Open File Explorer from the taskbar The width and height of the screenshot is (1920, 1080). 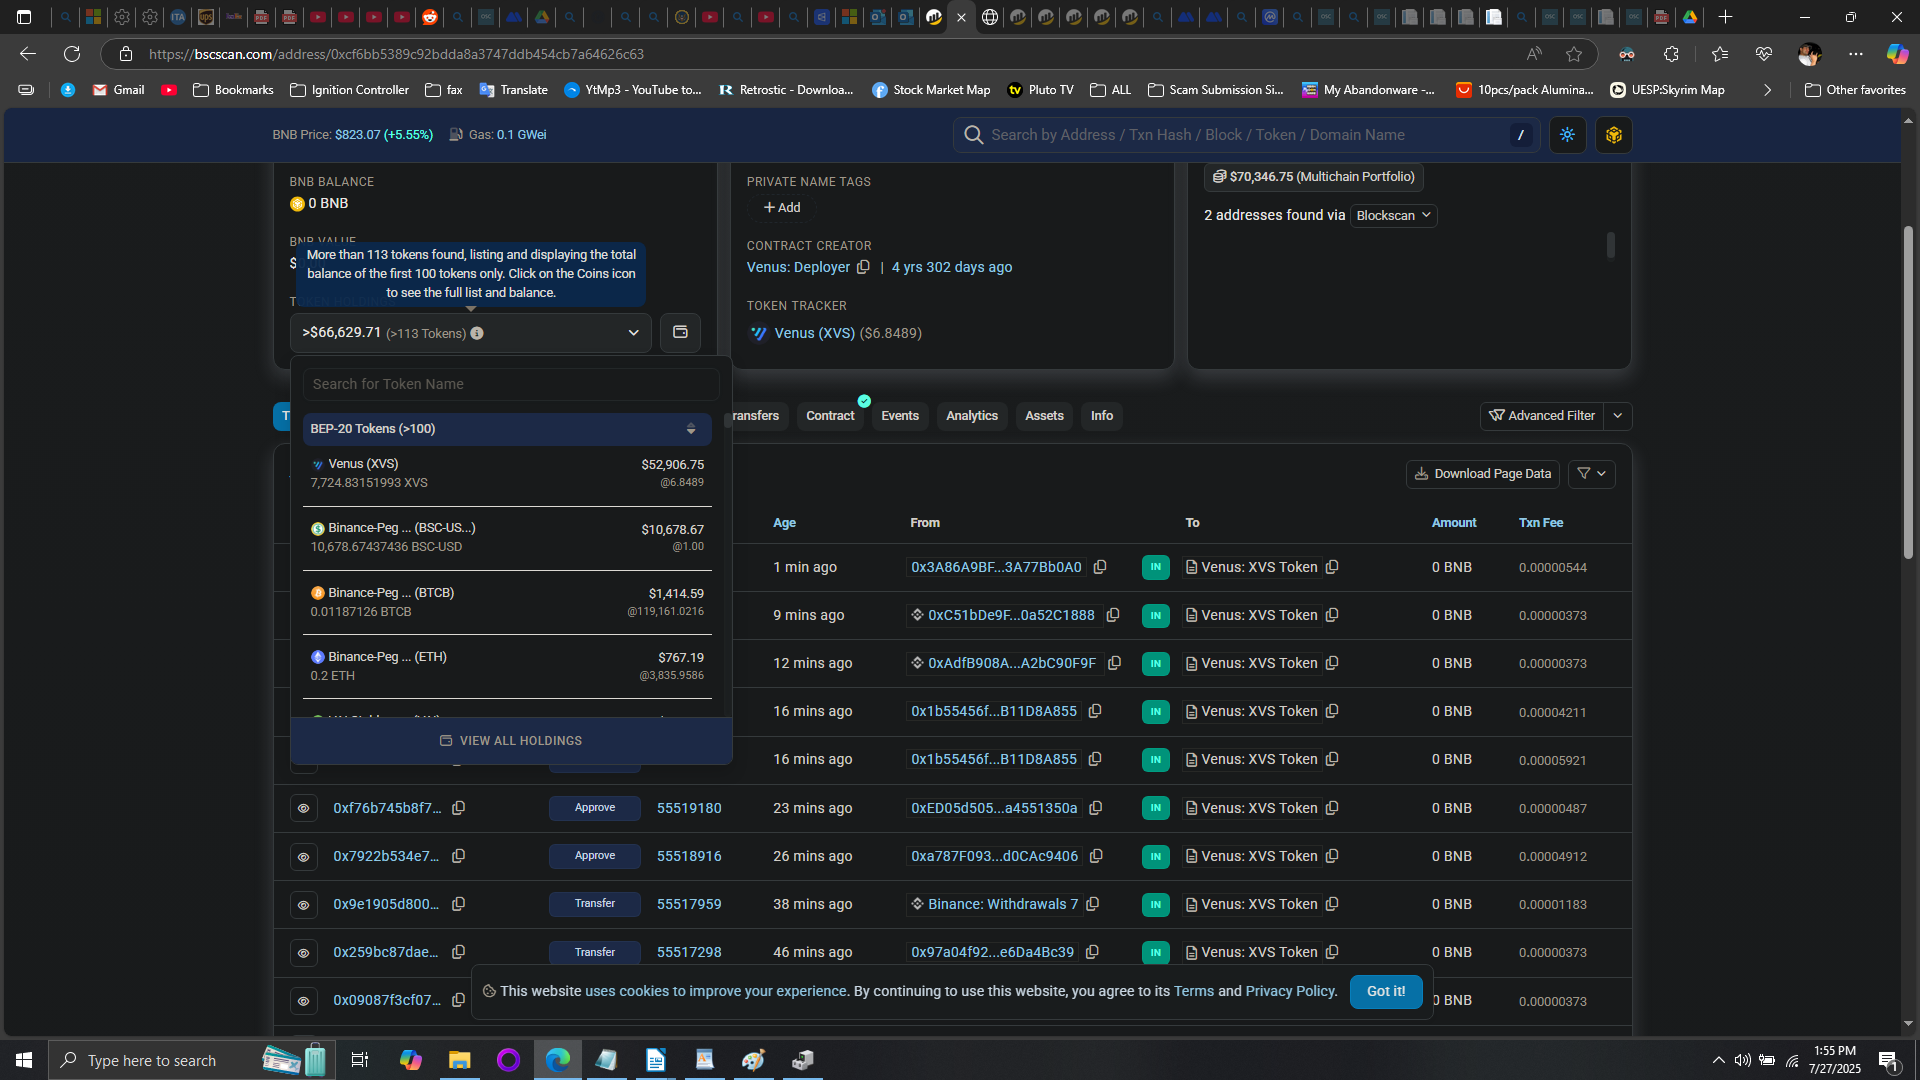pos(459,1060)
